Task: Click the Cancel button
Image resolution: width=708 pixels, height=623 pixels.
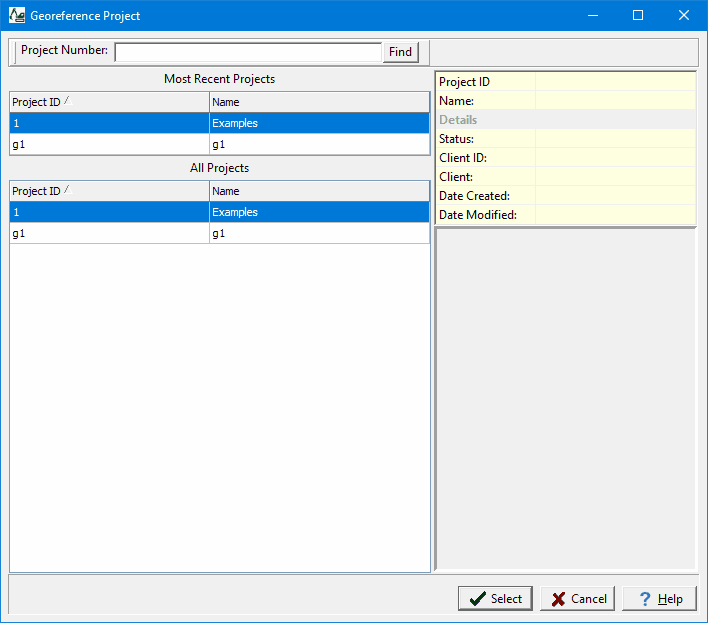Action: click(x=578, y=598)
